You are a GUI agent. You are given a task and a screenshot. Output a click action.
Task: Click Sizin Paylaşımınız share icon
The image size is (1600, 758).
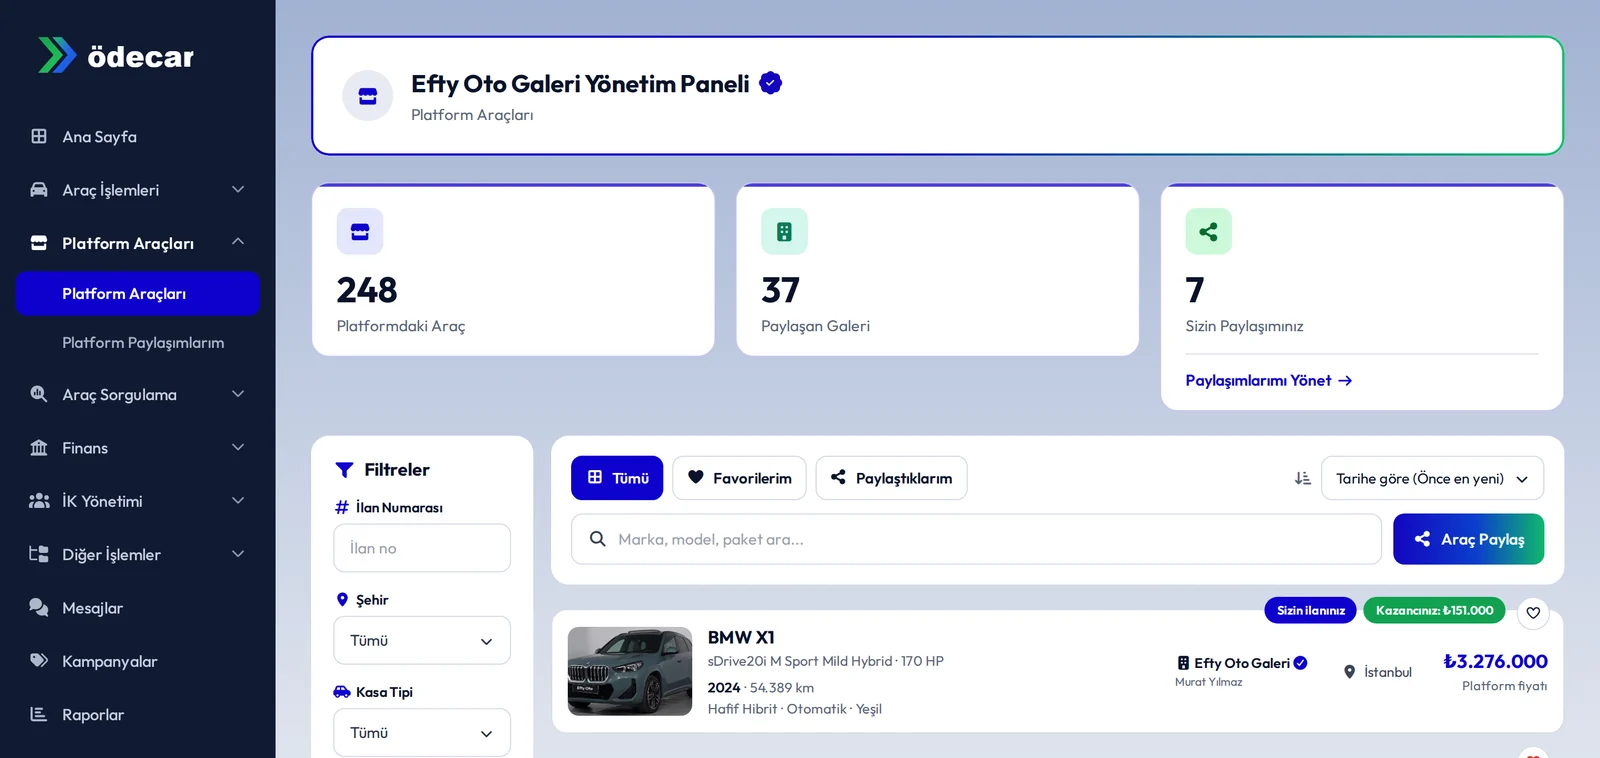click(x=1208, y=232)
